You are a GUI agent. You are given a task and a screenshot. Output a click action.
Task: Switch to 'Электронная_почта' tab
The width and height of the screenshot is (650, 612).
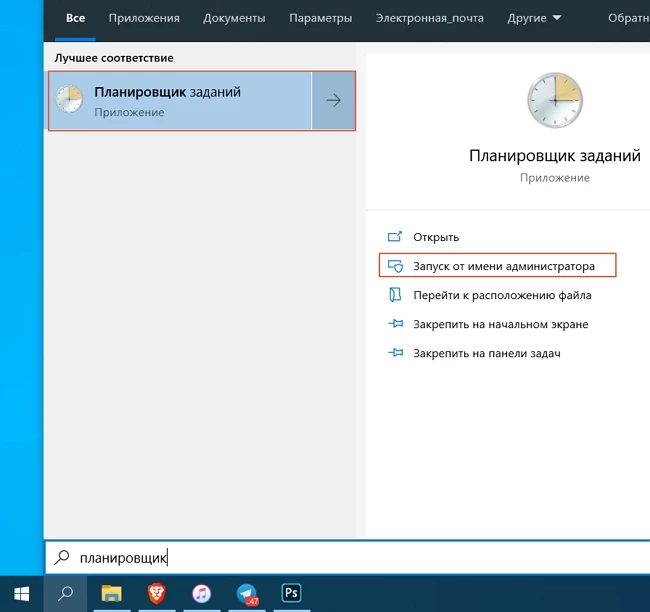(429, 18)
